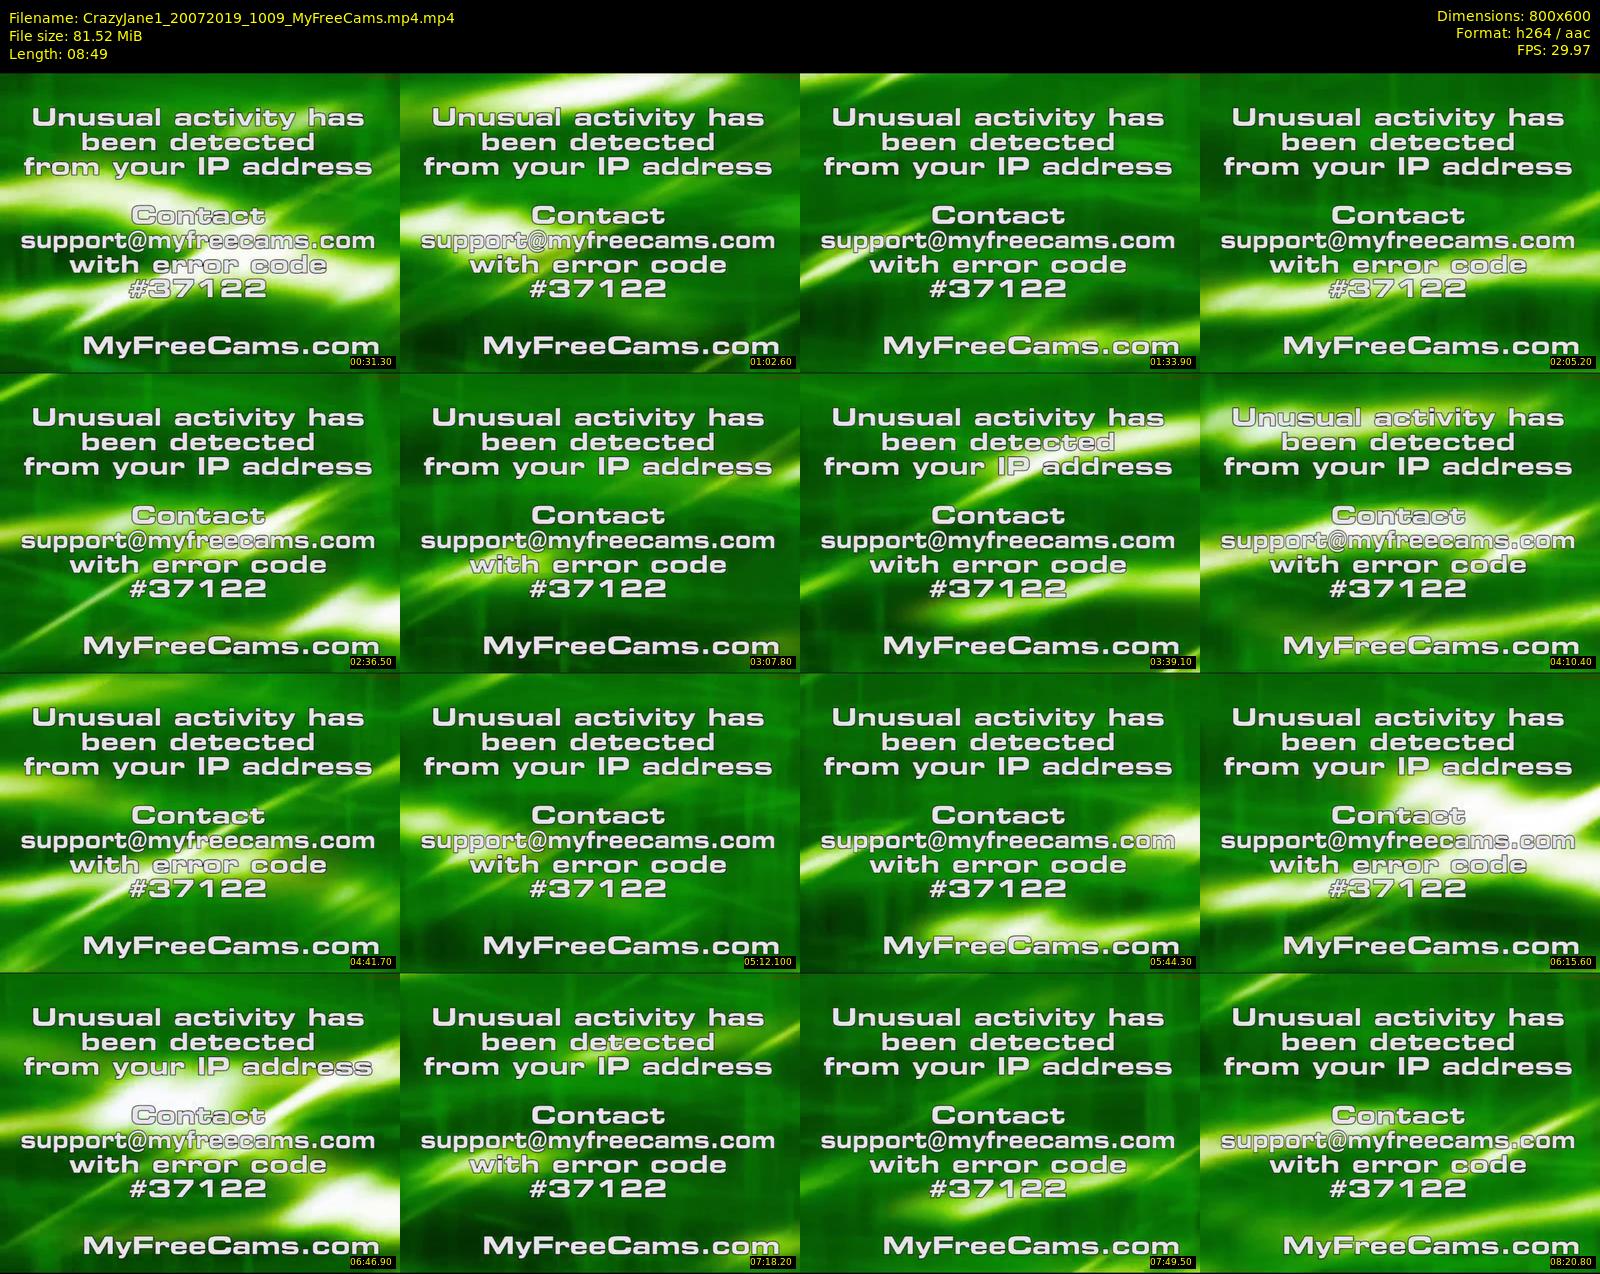Click the thumbnail stamped 03:39.10
This screenshot has width=1600, height=1274.
(x=1000, y=522)
